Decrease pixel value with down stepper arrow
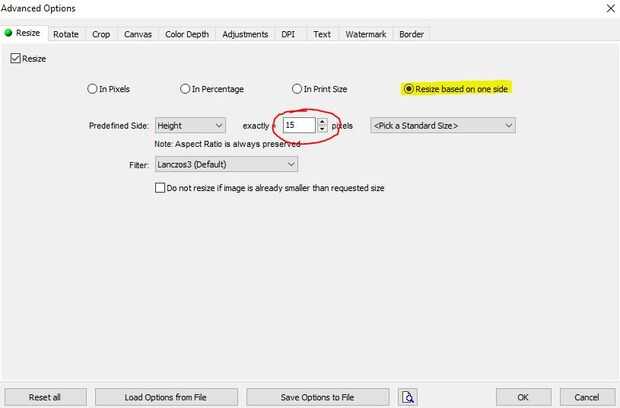This screenshot has height=408, width=620. click(x=322, y=129)
